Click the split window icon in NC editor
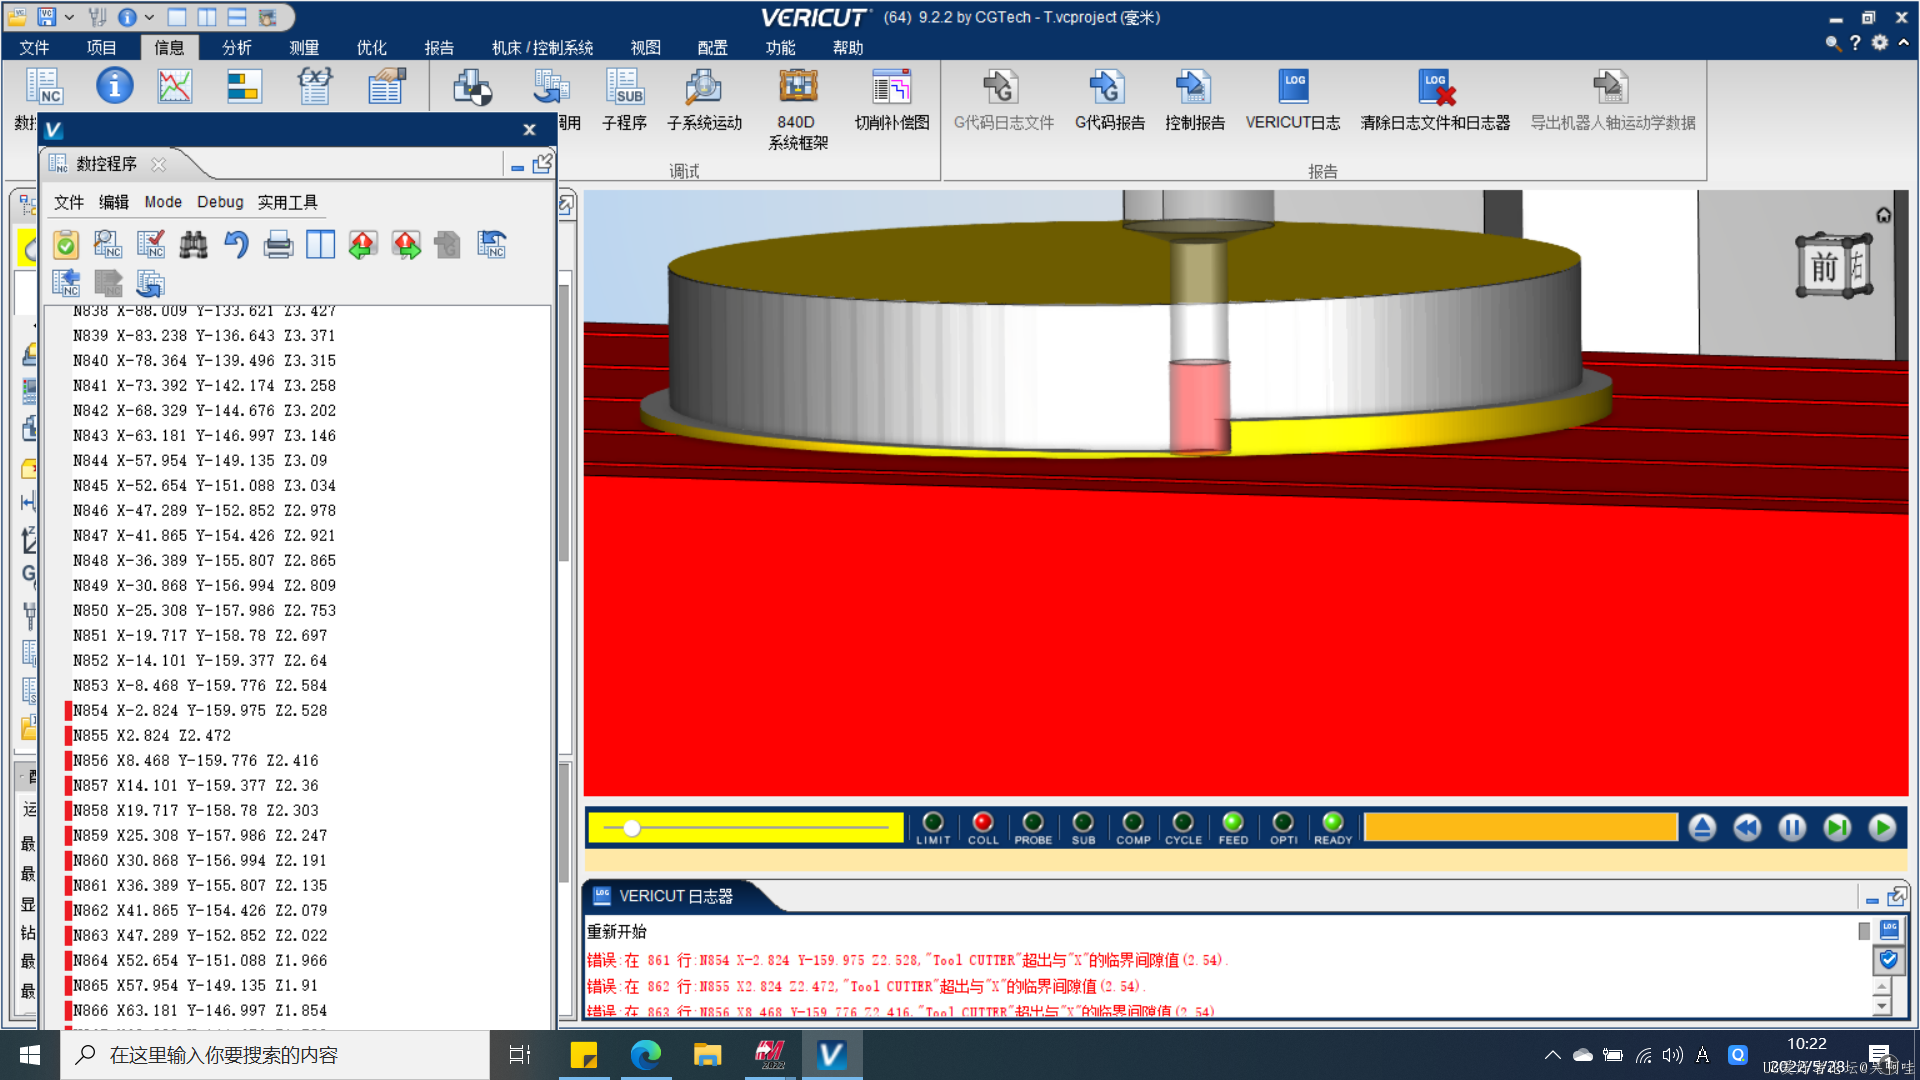This screenshot has height=1080, width=1920. click(x=320, y=244)
